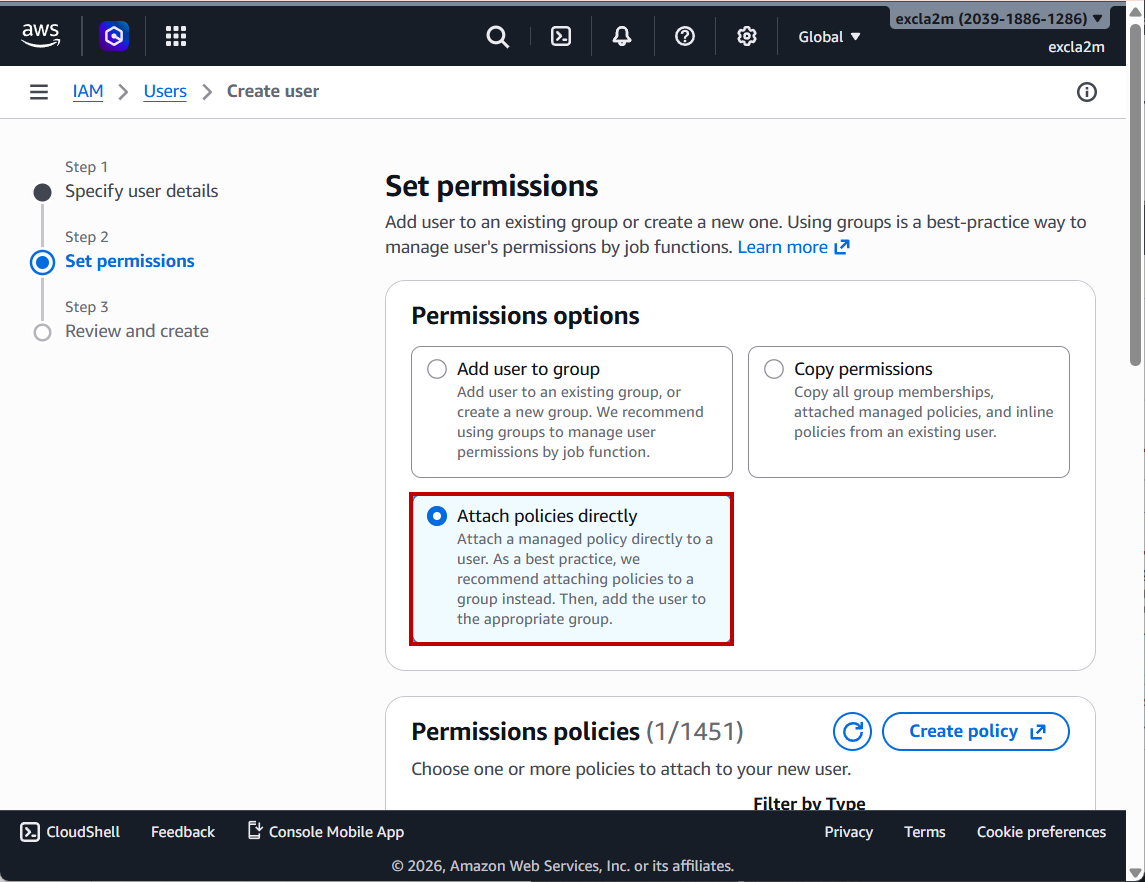Image resolution: width=1145 pixels, height=882 pixels.
Task: Go to Users in the breadcrumb
Action: (165, 91)
